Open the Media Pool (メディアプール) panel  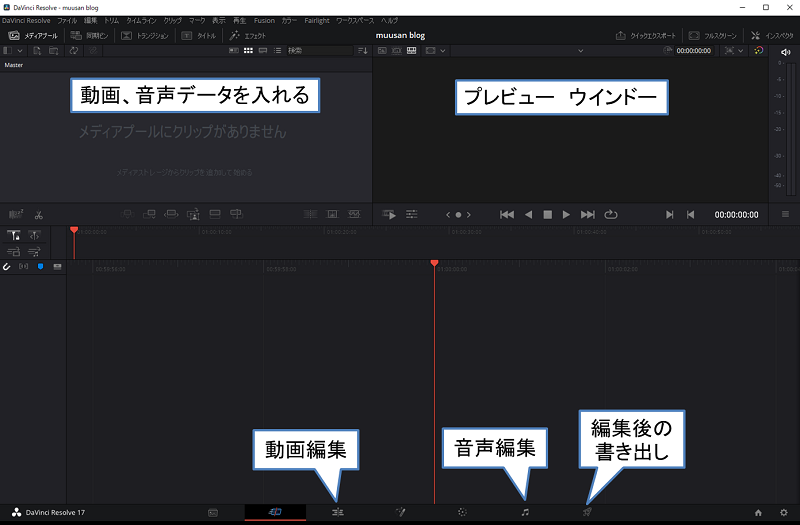point(33,36)
